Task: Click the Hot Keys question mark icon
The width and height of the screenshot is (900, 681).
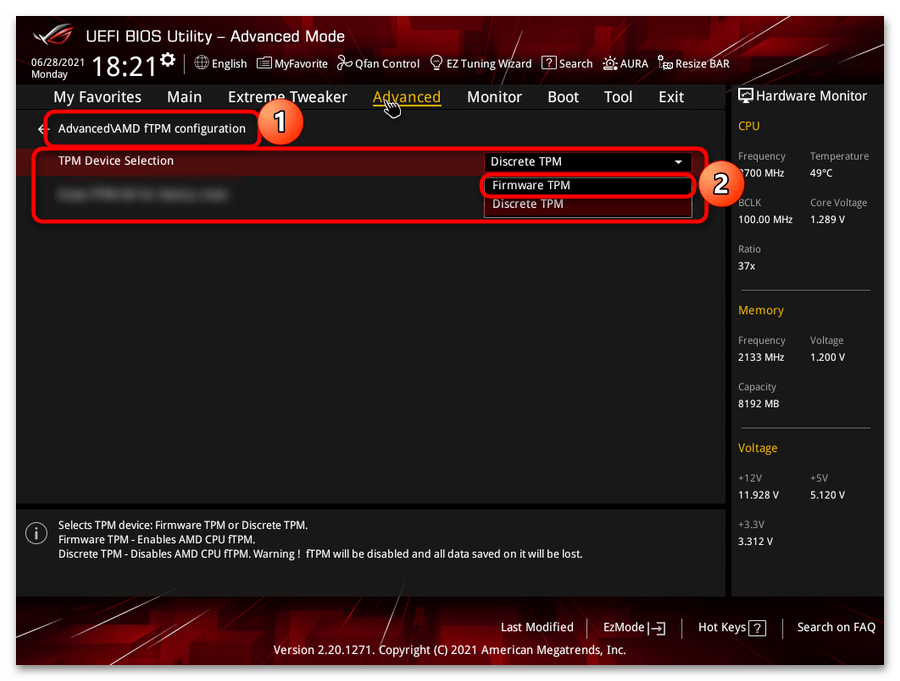Action: coord(757,629)
